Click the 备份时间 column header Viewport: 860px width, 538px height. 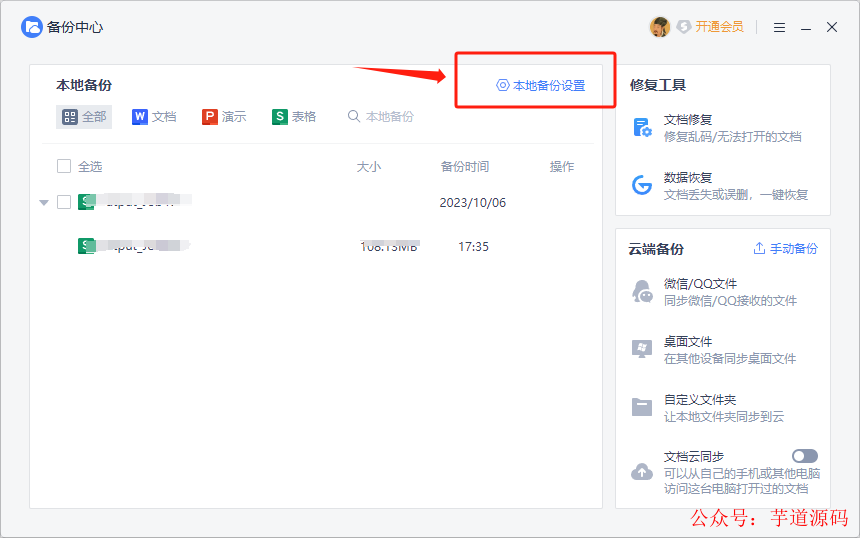pyautogui.click(x=465, y=167)
